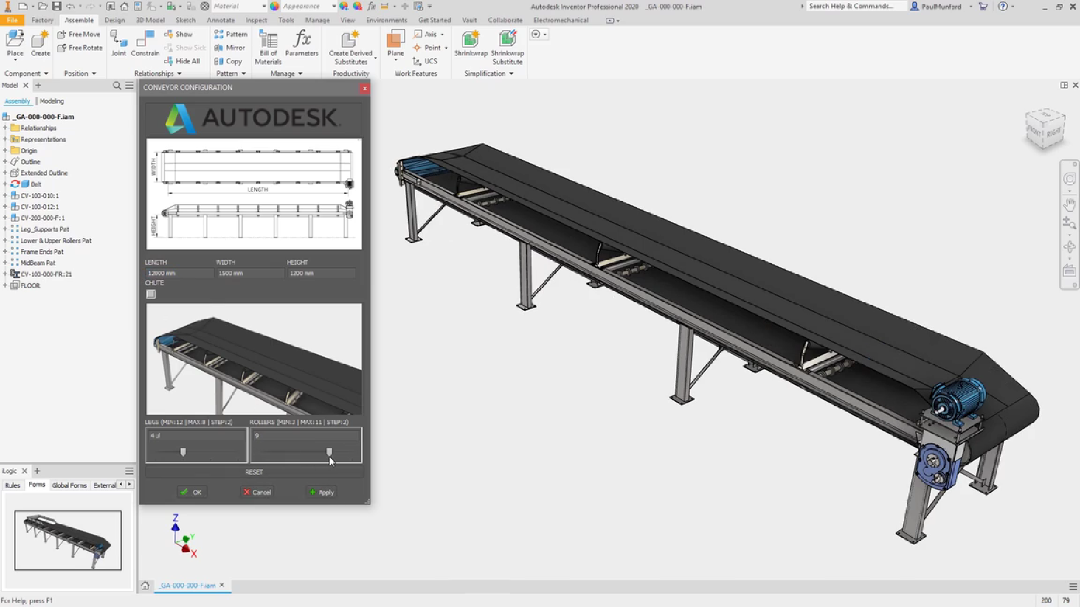The width and height of the screenshot is (1080, 607).
Task: Create a work Plane
Action: coord(396,43)
